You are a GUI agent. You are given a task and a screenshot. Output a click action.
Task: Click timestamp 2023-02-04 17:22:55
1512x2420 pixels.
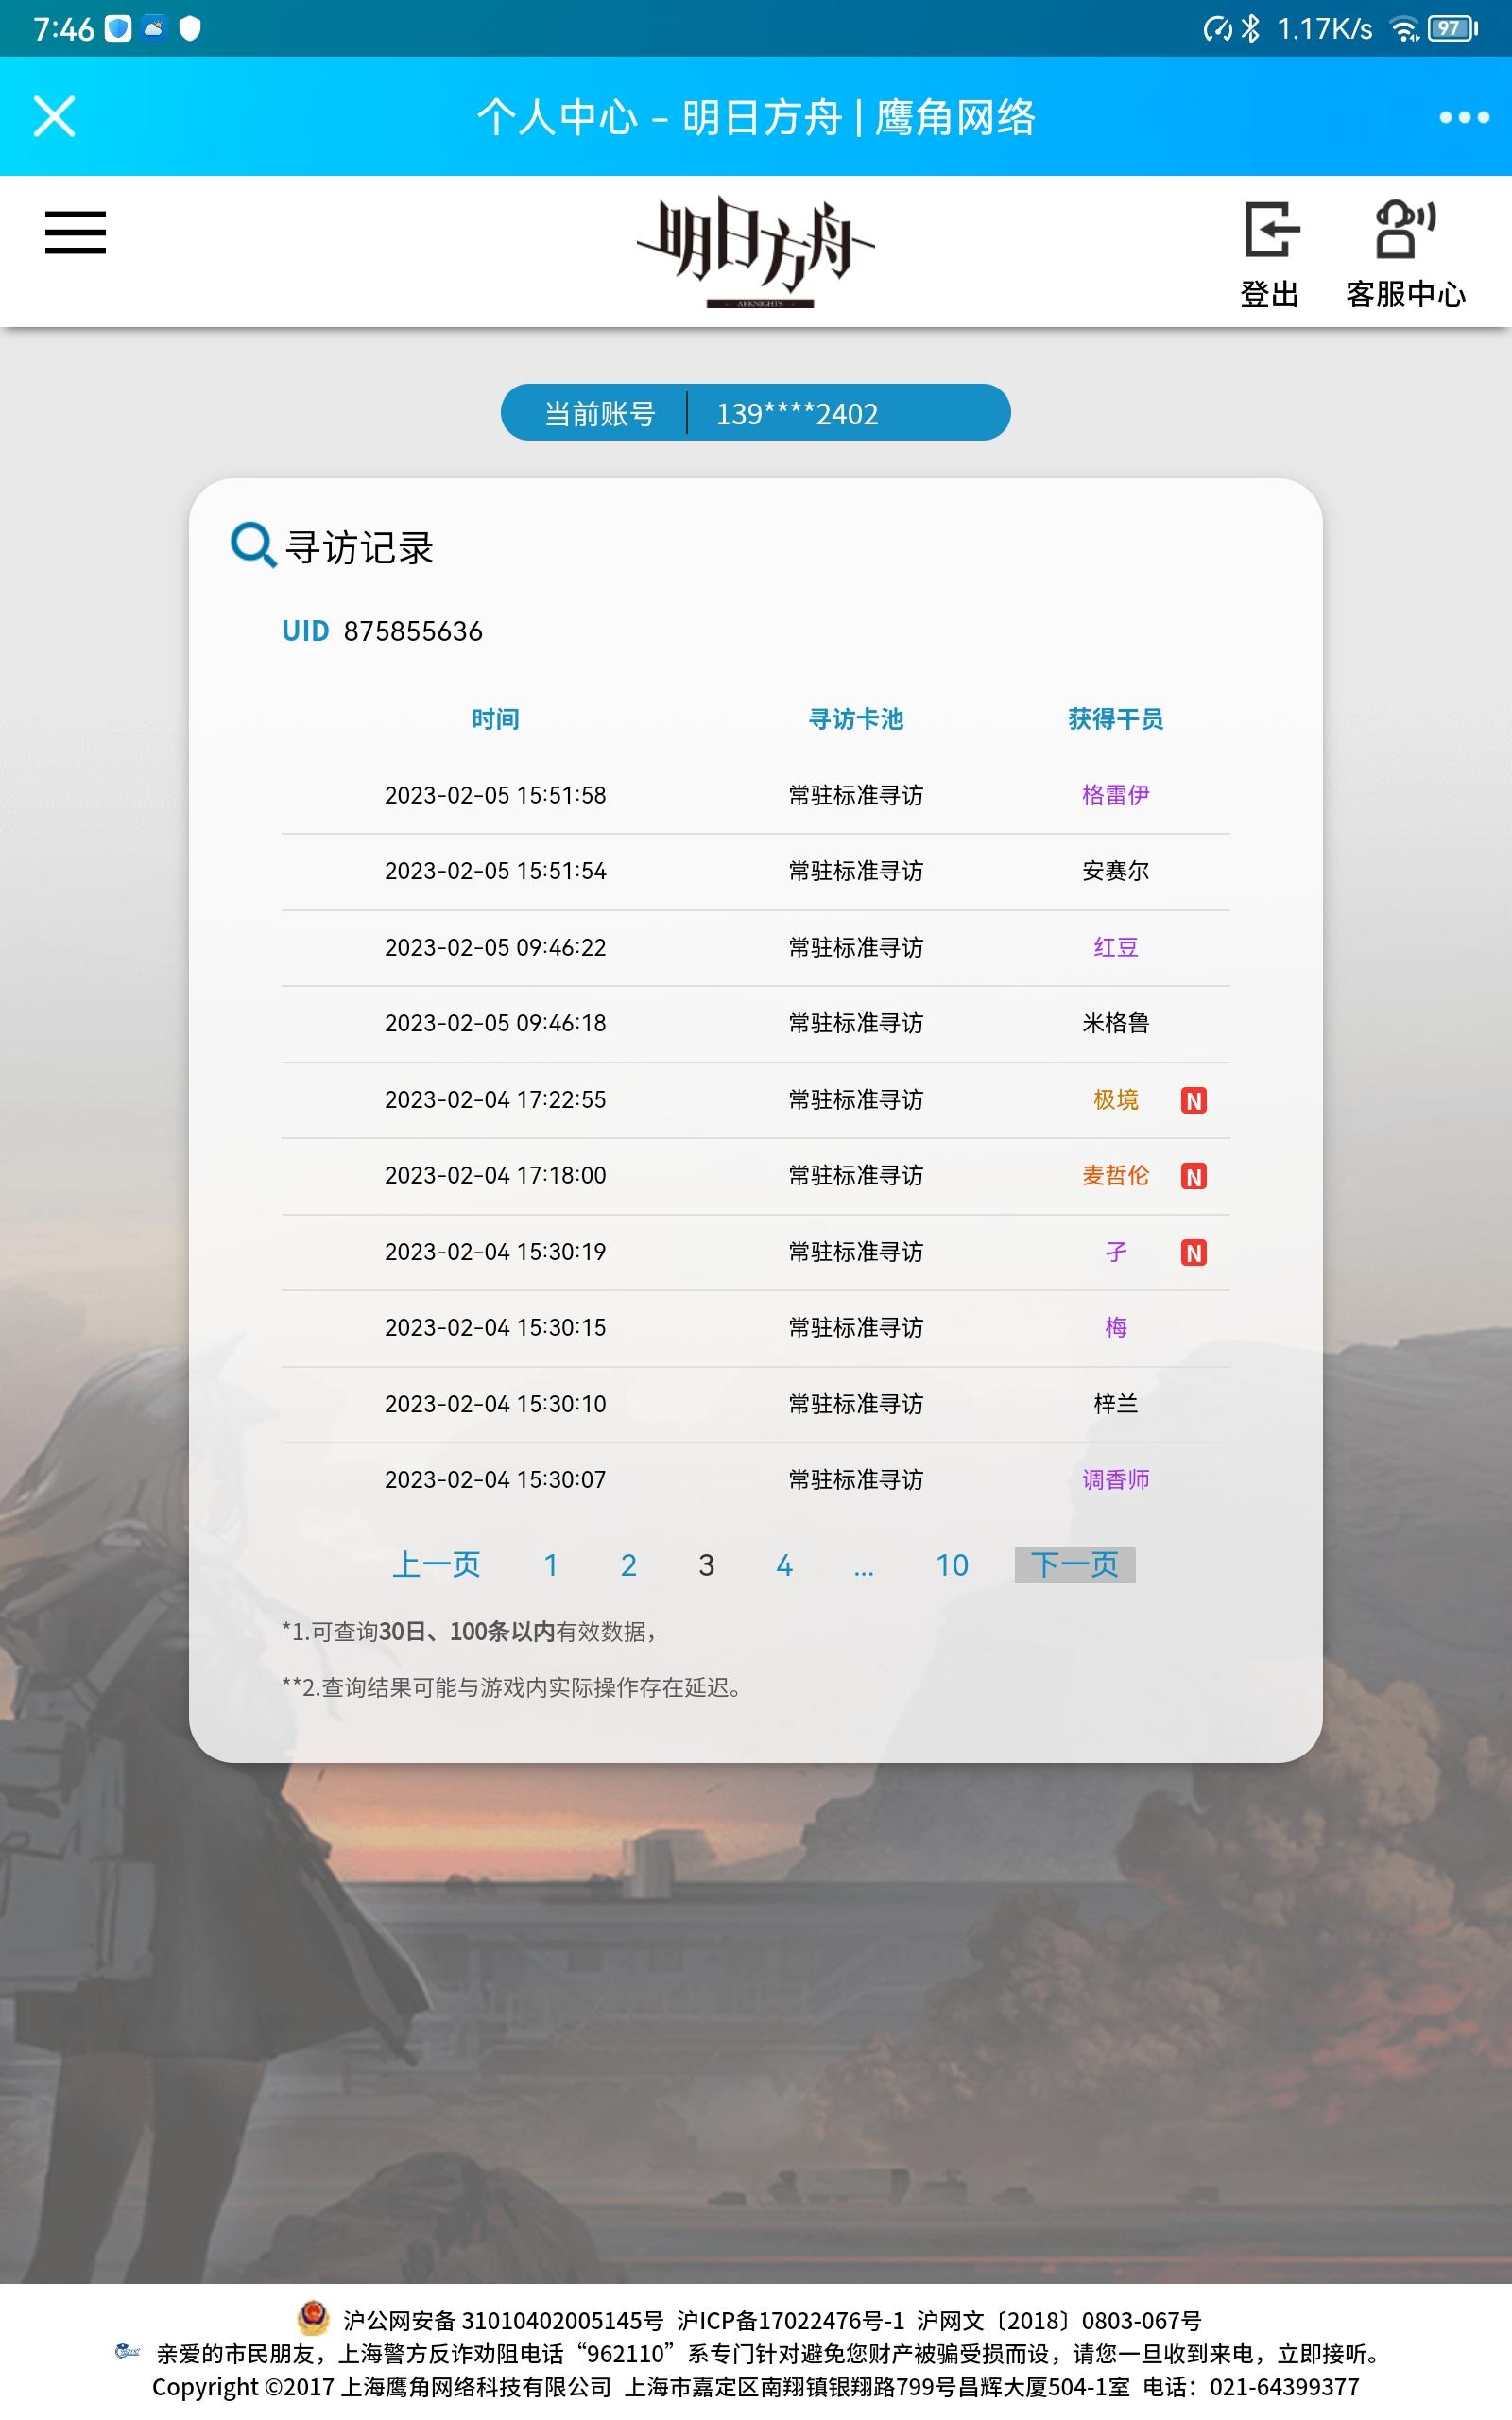coord(495,1099)
